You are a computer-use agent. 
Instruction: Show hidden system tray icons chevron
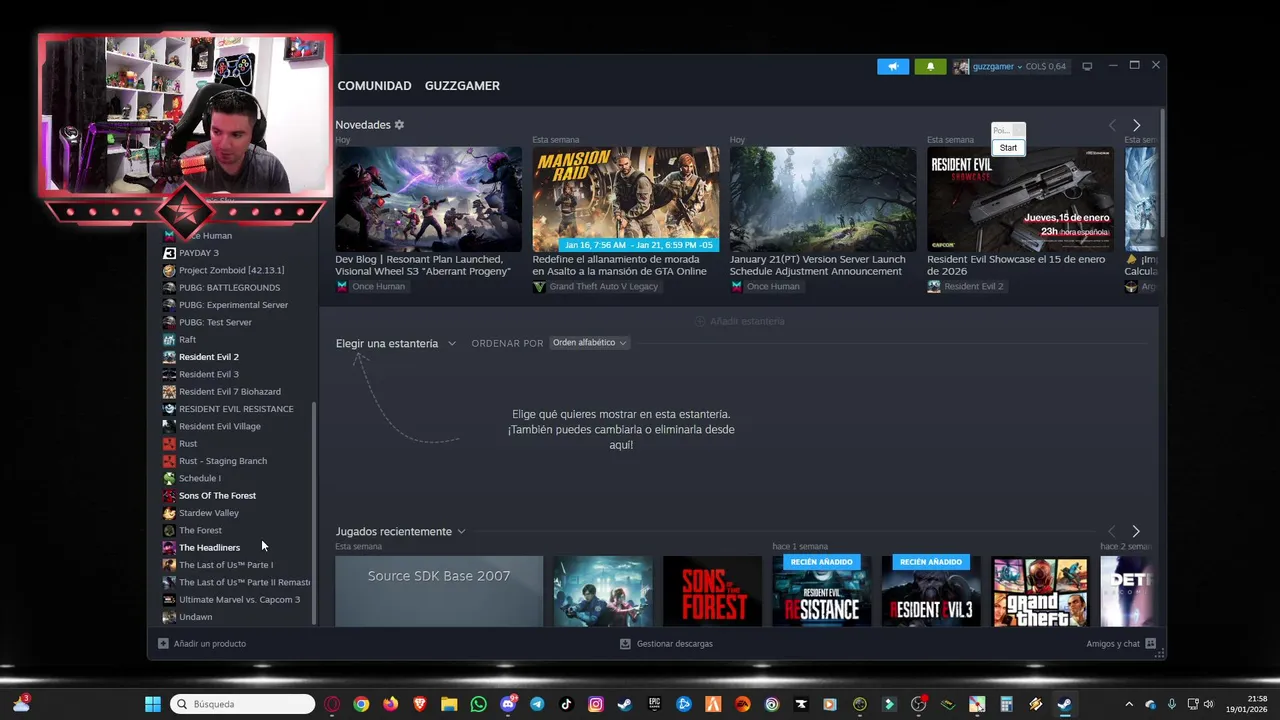1129,704
